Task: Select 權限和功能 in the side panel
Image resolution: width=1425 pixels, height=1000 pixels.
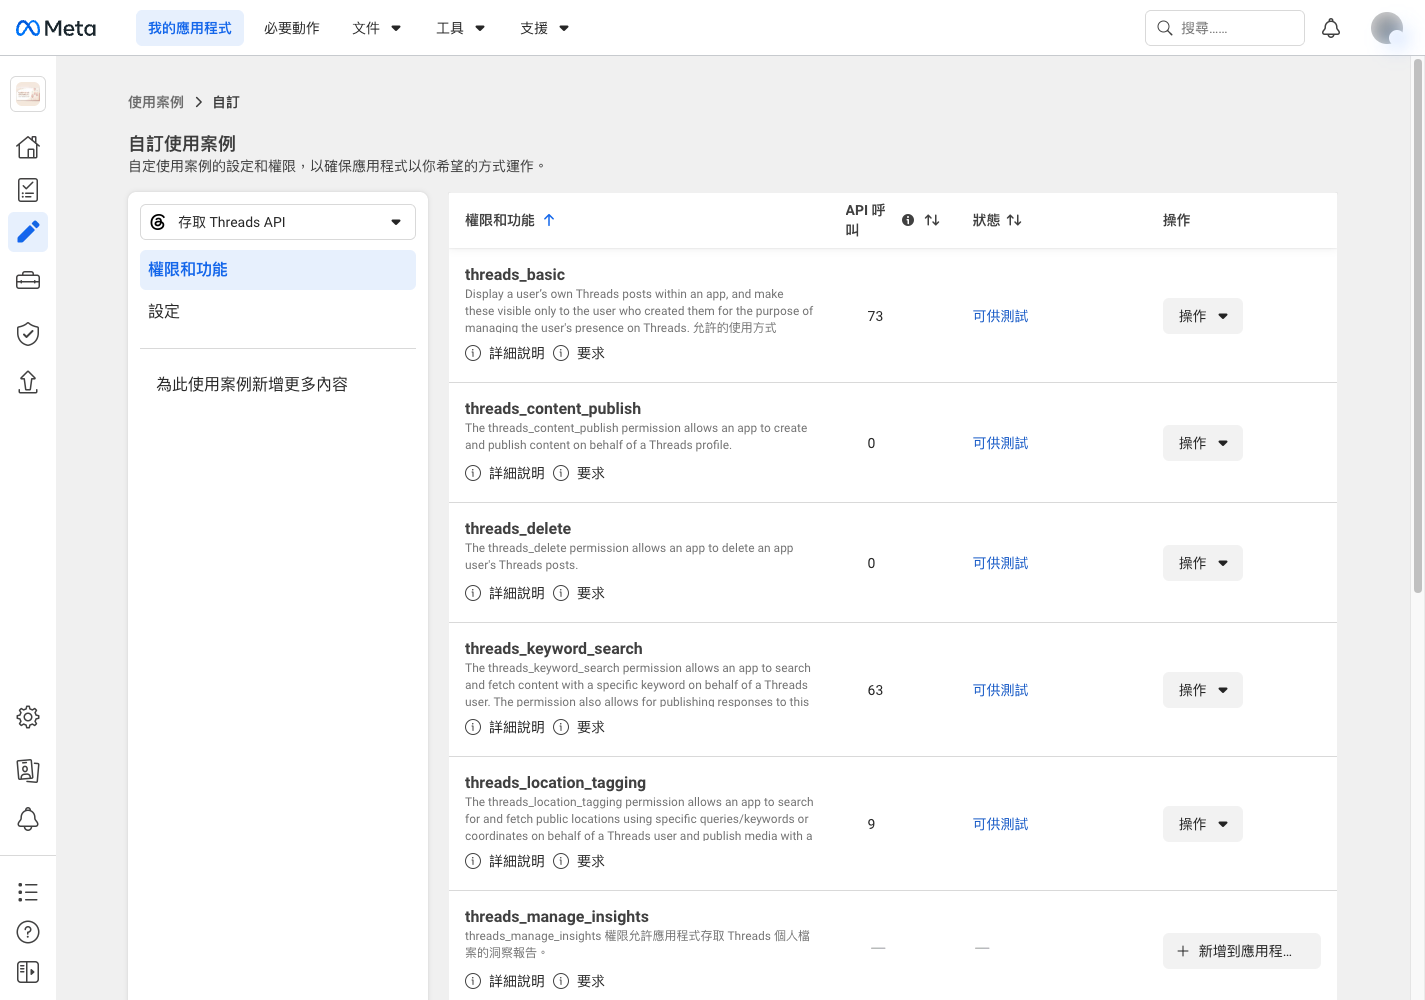Action: pyautogui.click(x=278, y=270)
